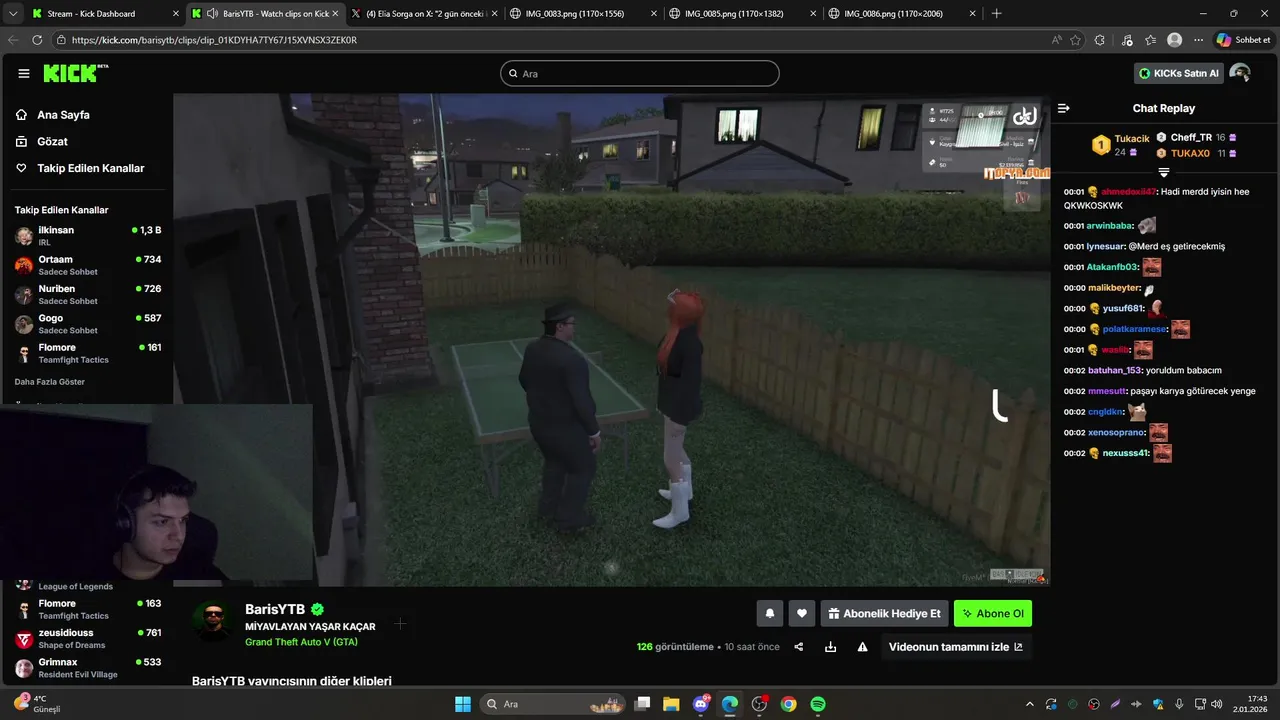The height and width of the screenshot is (720, 1280).
Task: Click Abonelik Hediye Et button
Action: click(x=884, y=613)
